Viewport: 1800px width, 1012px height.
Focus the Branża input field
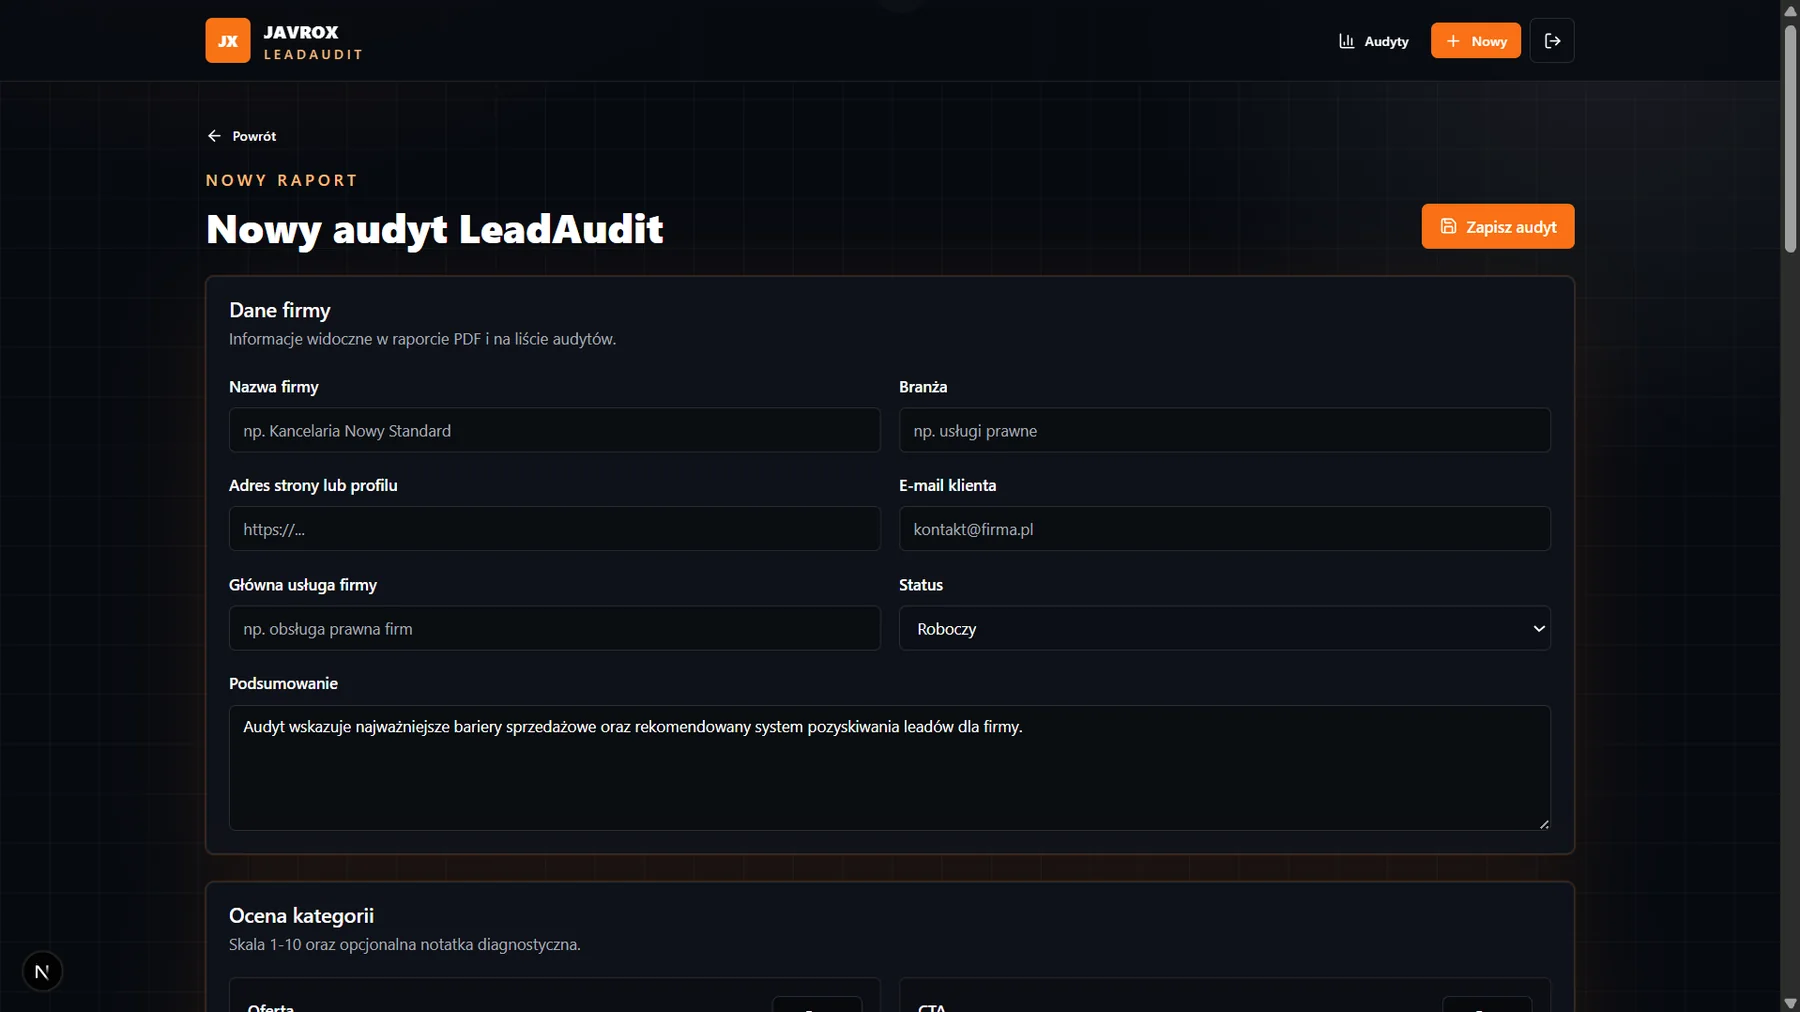point(1224,430)
